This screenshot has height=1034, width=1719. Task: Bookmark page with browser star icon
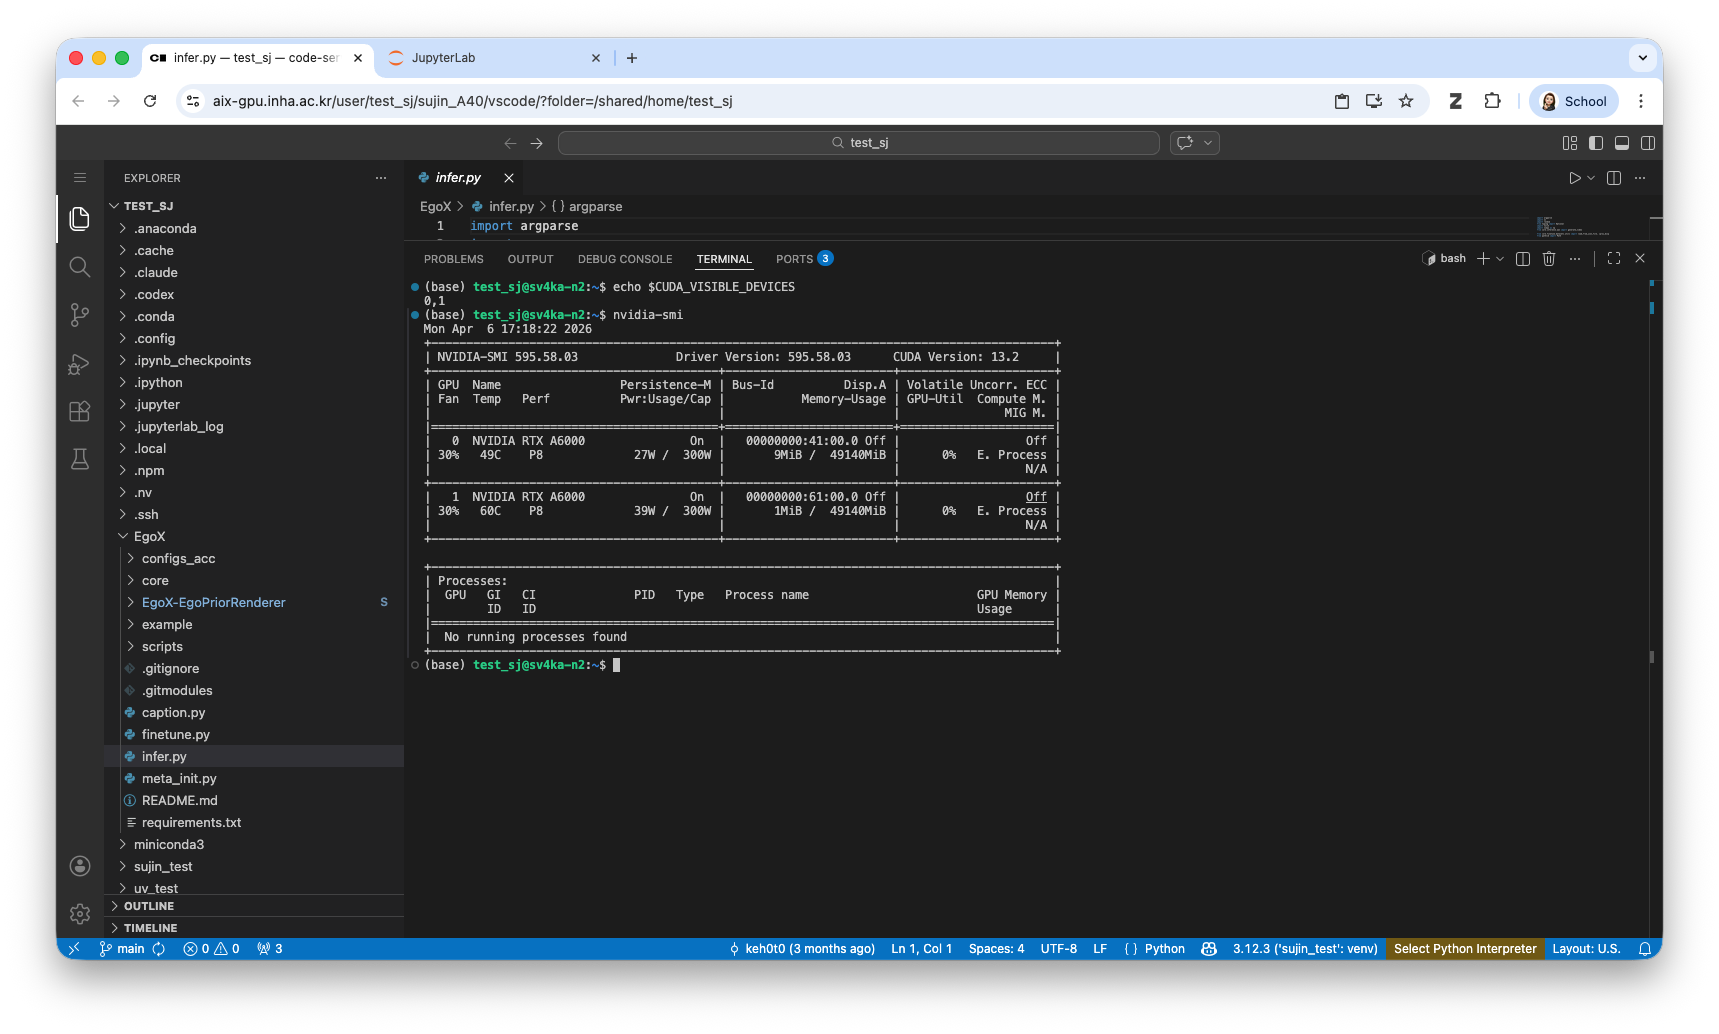pyautogui.click(x=1406, y=101)
